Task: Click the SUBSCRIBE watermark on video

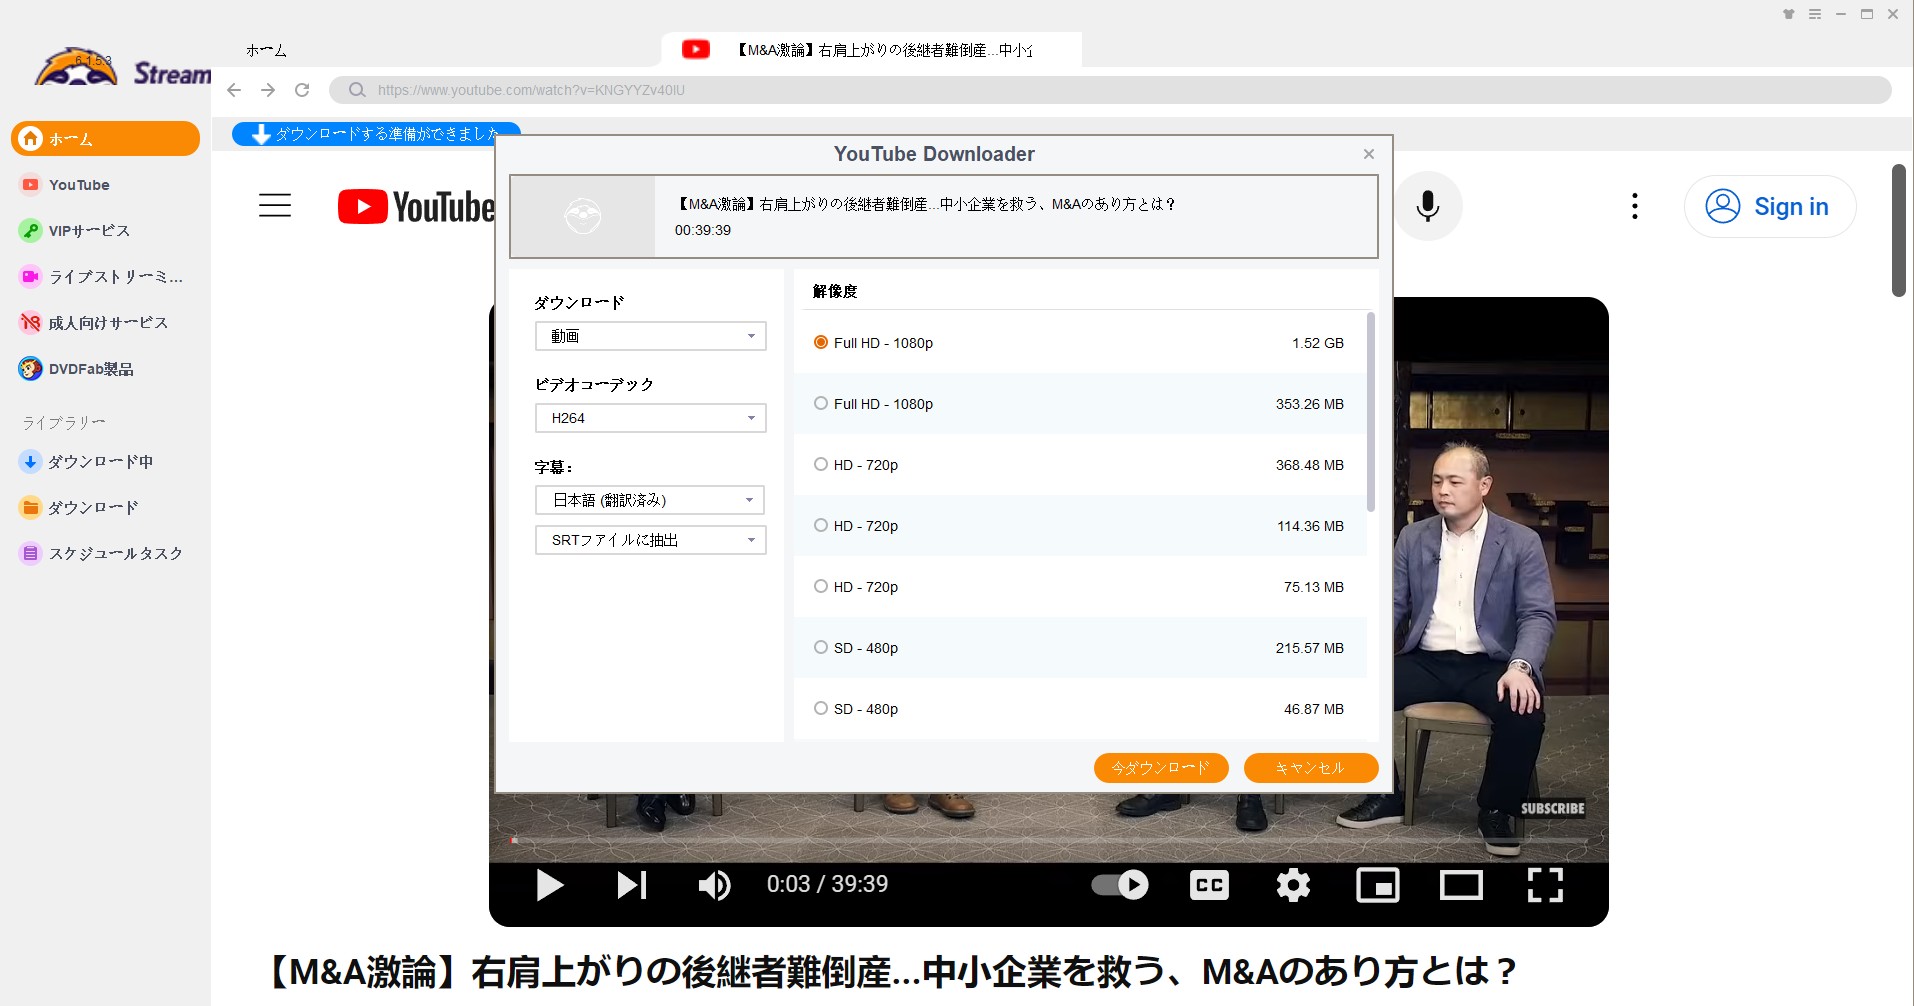Action: pyautogui.click(x=1552, y=809)
